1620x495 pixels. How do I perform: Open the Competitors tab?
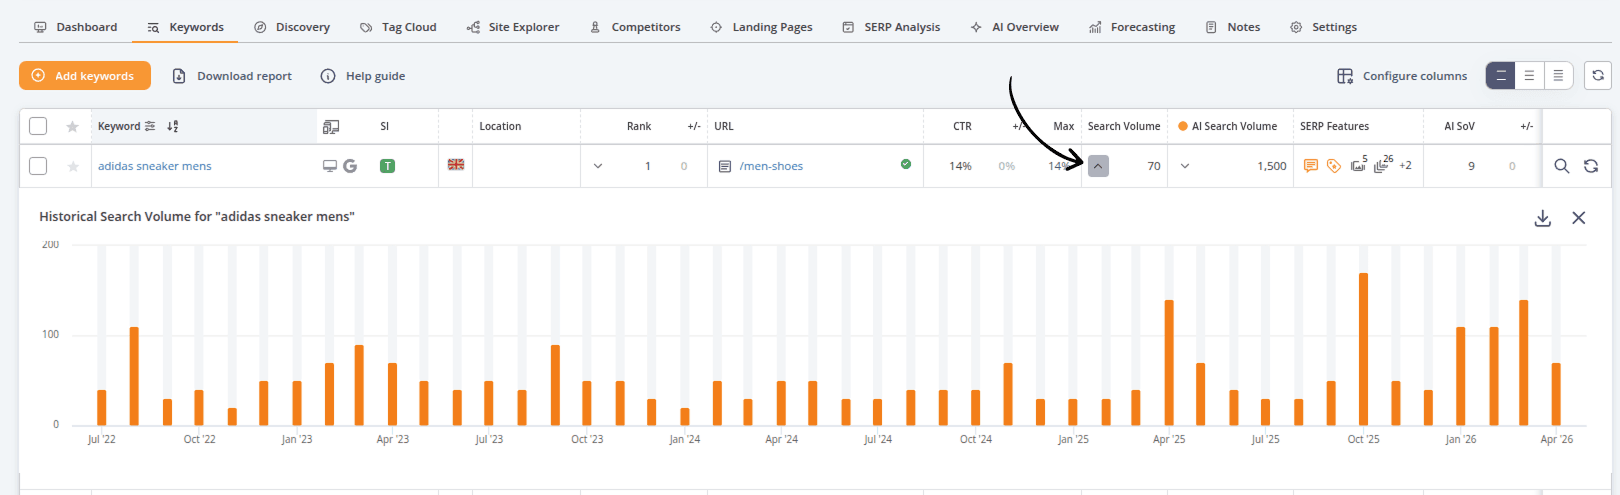(x=635, y=27)
